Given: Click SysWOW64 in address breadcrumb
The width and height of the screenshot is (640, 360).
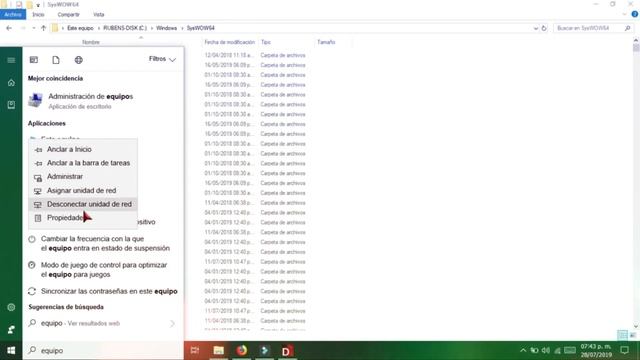Looking at the screenshot, I should [201, 28].
